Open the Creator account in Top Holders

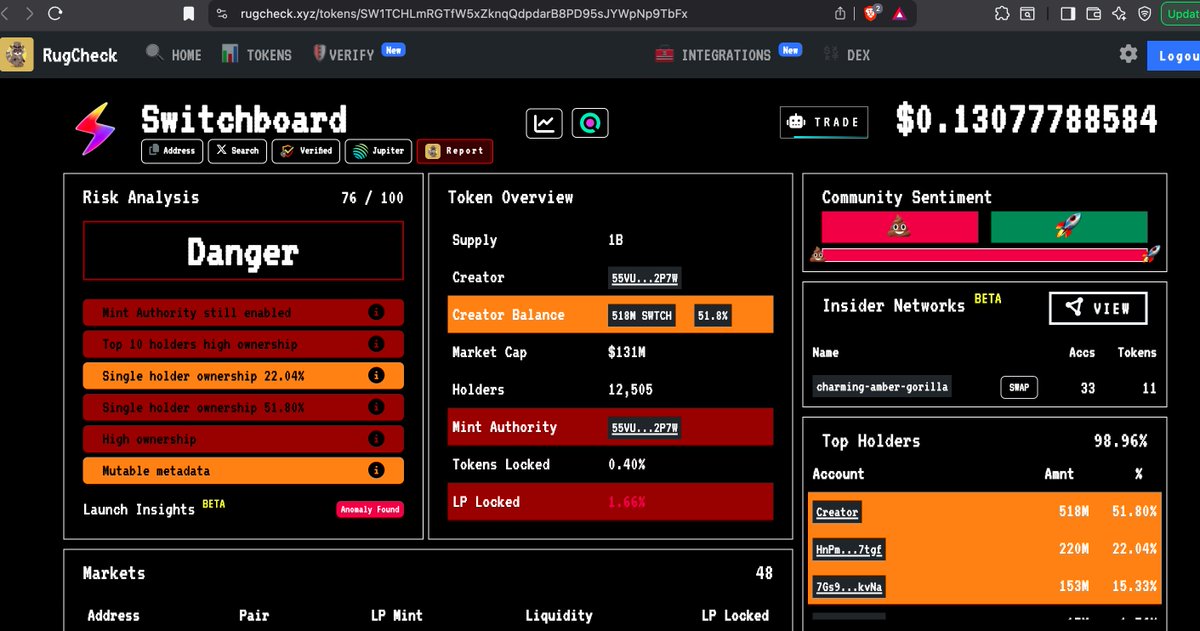[x=837, y=512]
